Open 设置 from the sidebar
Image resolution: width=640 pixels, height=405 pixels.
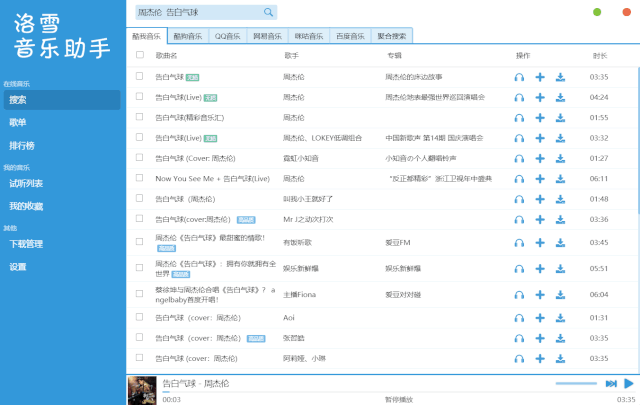(18, 267)
